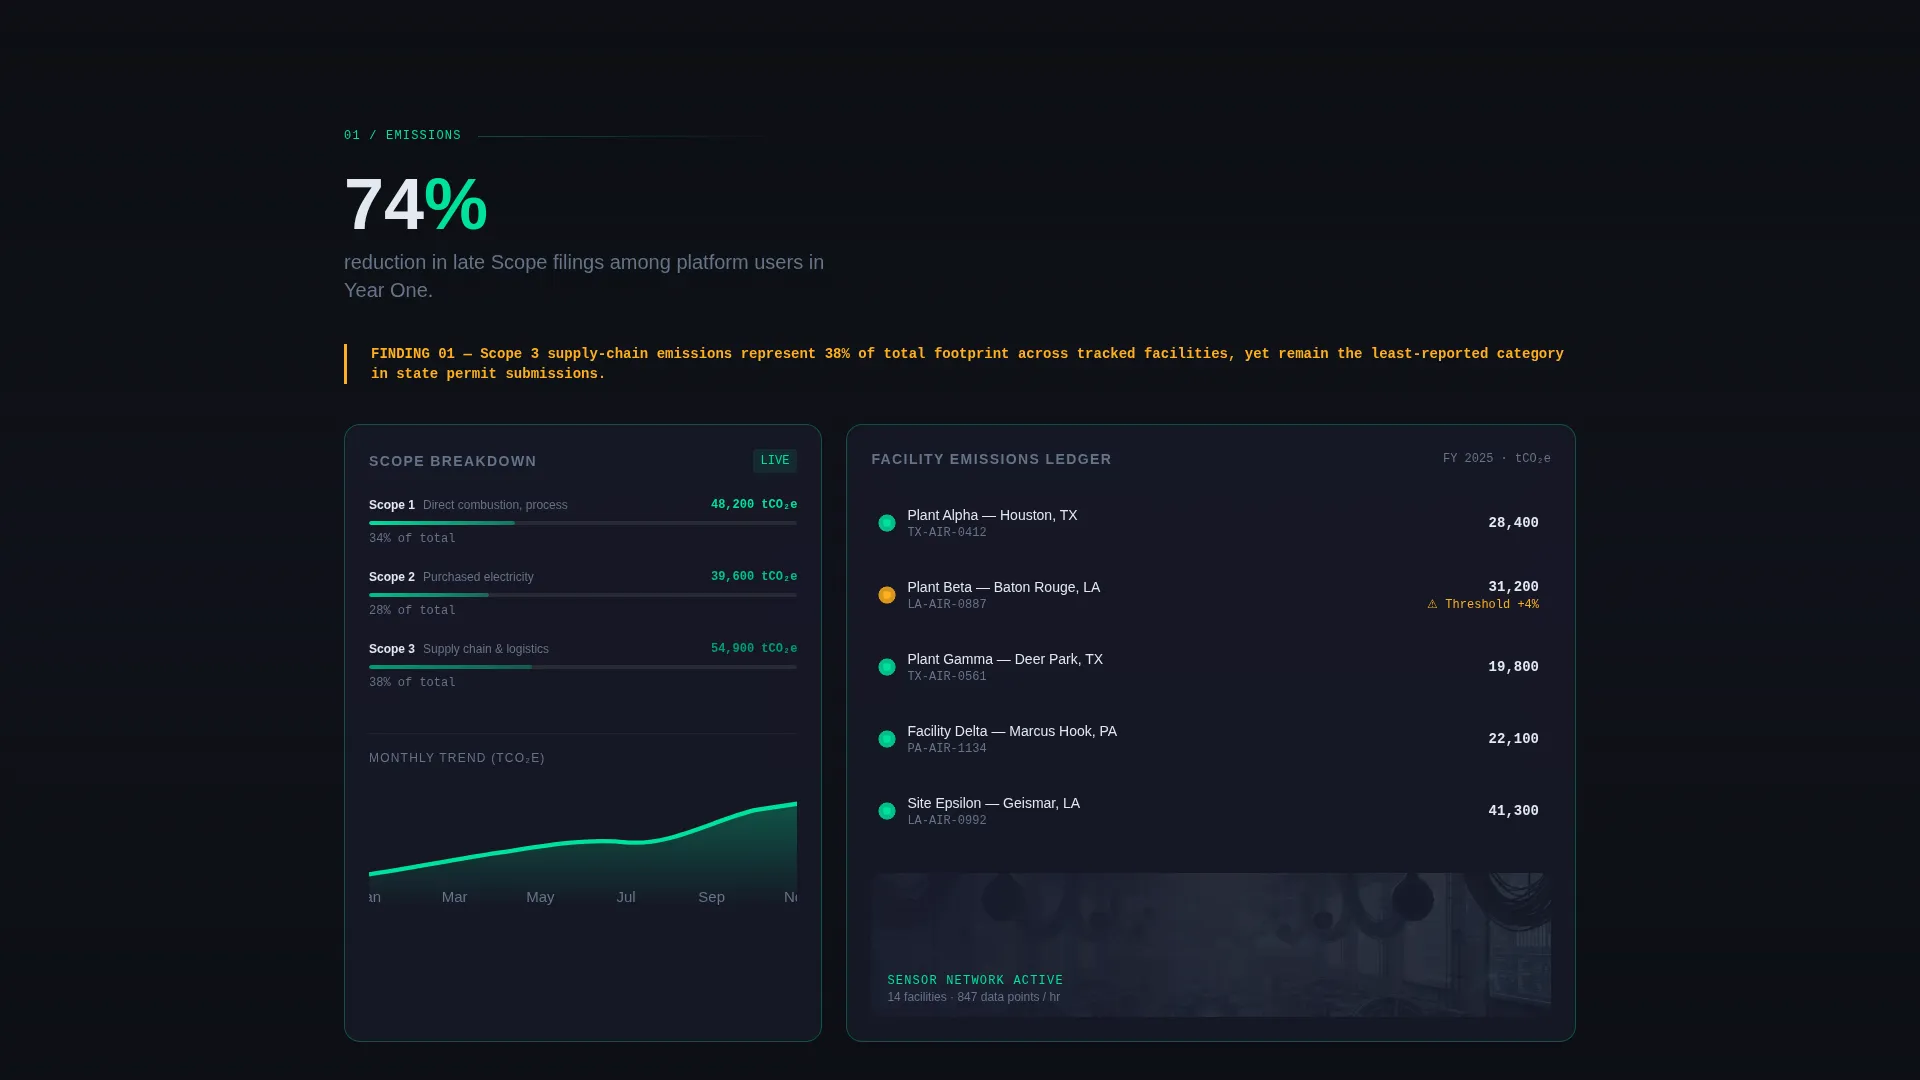Click the Threshold +4% warning under Plant Beta
Viewport: 1920px width, 1080px height.
(x=1483, y=604)
